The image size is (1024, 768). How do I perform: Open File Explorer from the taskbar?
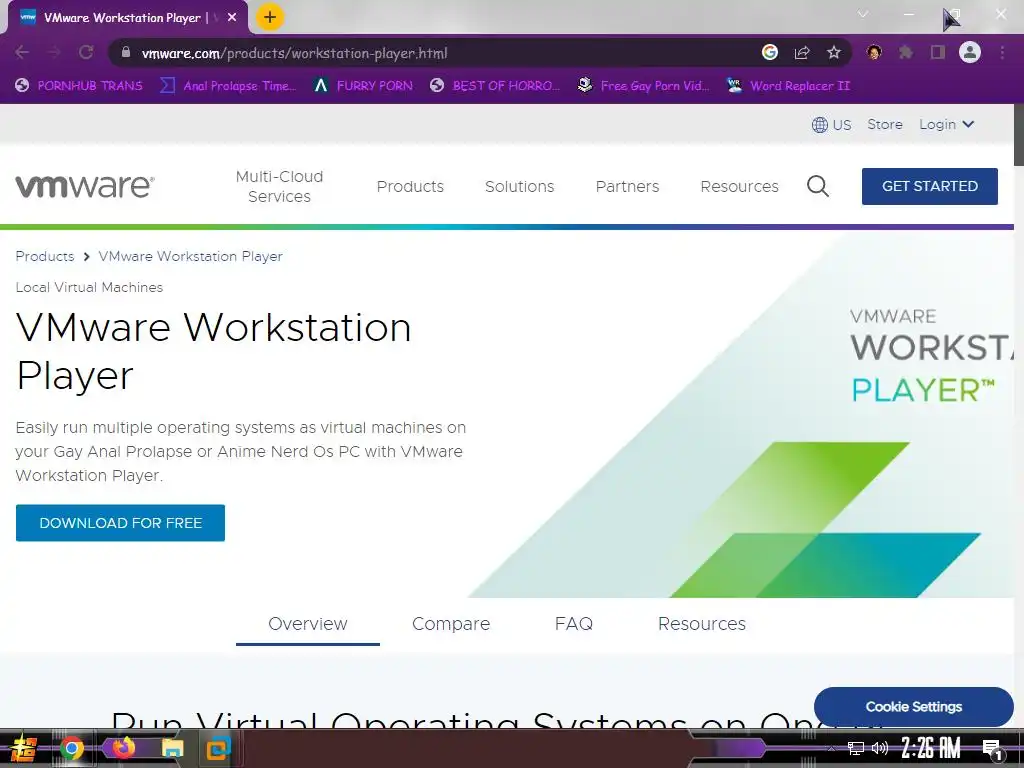pyautogui.click(x=173, y=748)
